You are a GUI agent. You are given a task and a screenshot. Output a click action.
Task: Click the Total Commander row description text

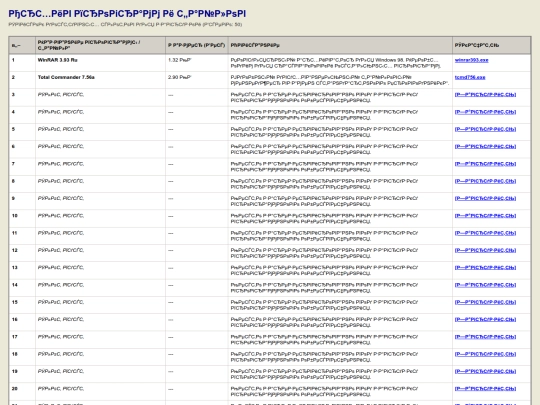[340, 80]
